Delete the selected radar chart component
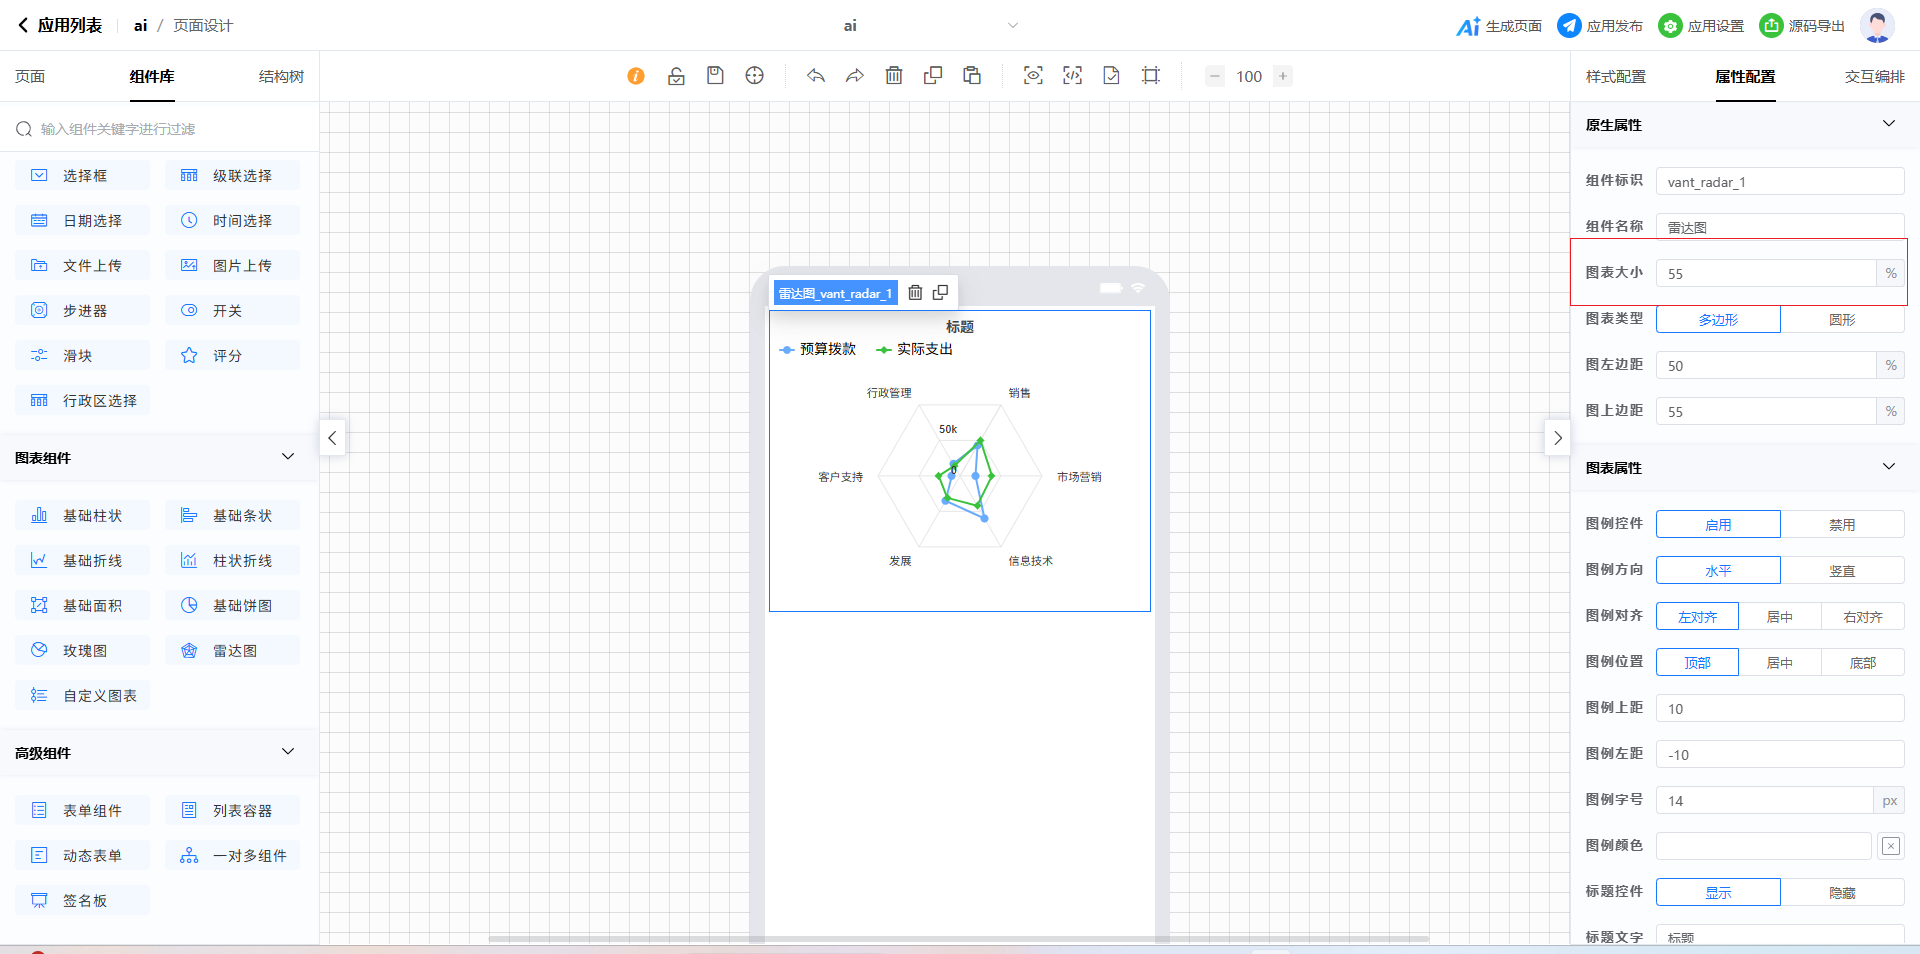The width and height of the screenshot is (1920, 954). point(915,293)
